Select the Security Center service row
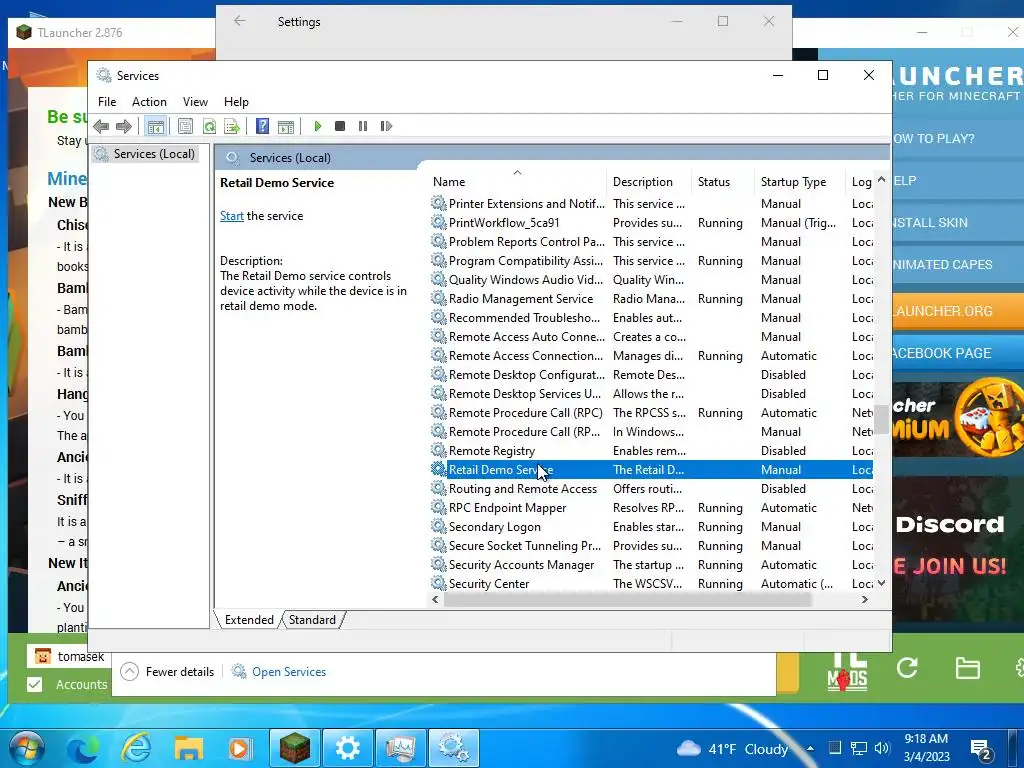The image size is (1024, 768). click(651, 583)
